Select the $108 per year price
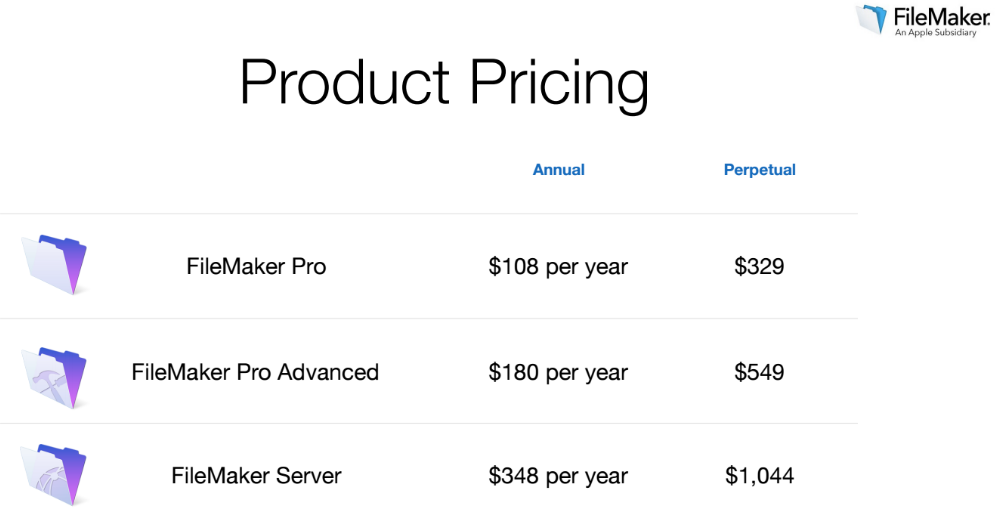The height and width of the screenshot is (516, 996). click(x=558, y=267)
